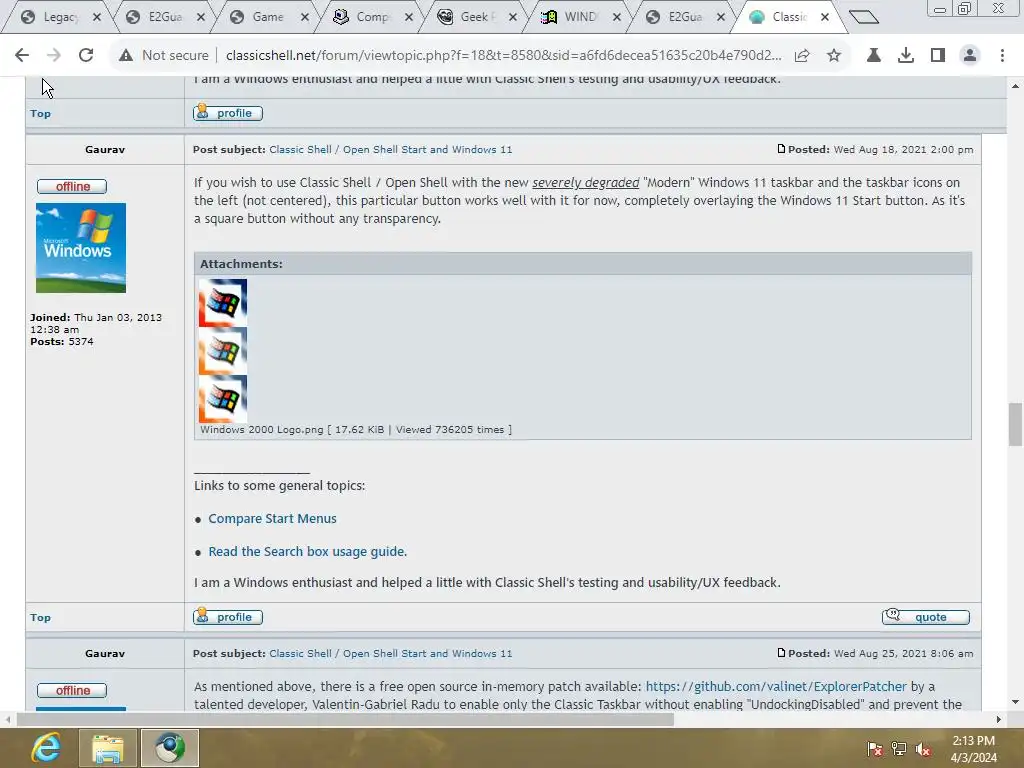
Task: Click the horizontal scrollbar left arrow
Action: [8, 720]
